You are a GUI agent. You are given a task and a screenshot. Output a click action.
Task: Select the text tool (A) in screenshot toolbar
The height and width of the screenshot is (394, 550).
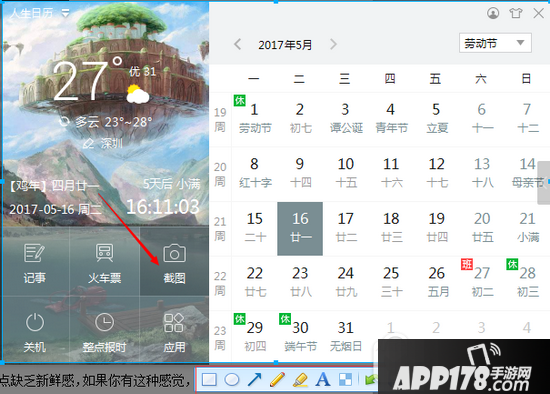coord(323,380)
